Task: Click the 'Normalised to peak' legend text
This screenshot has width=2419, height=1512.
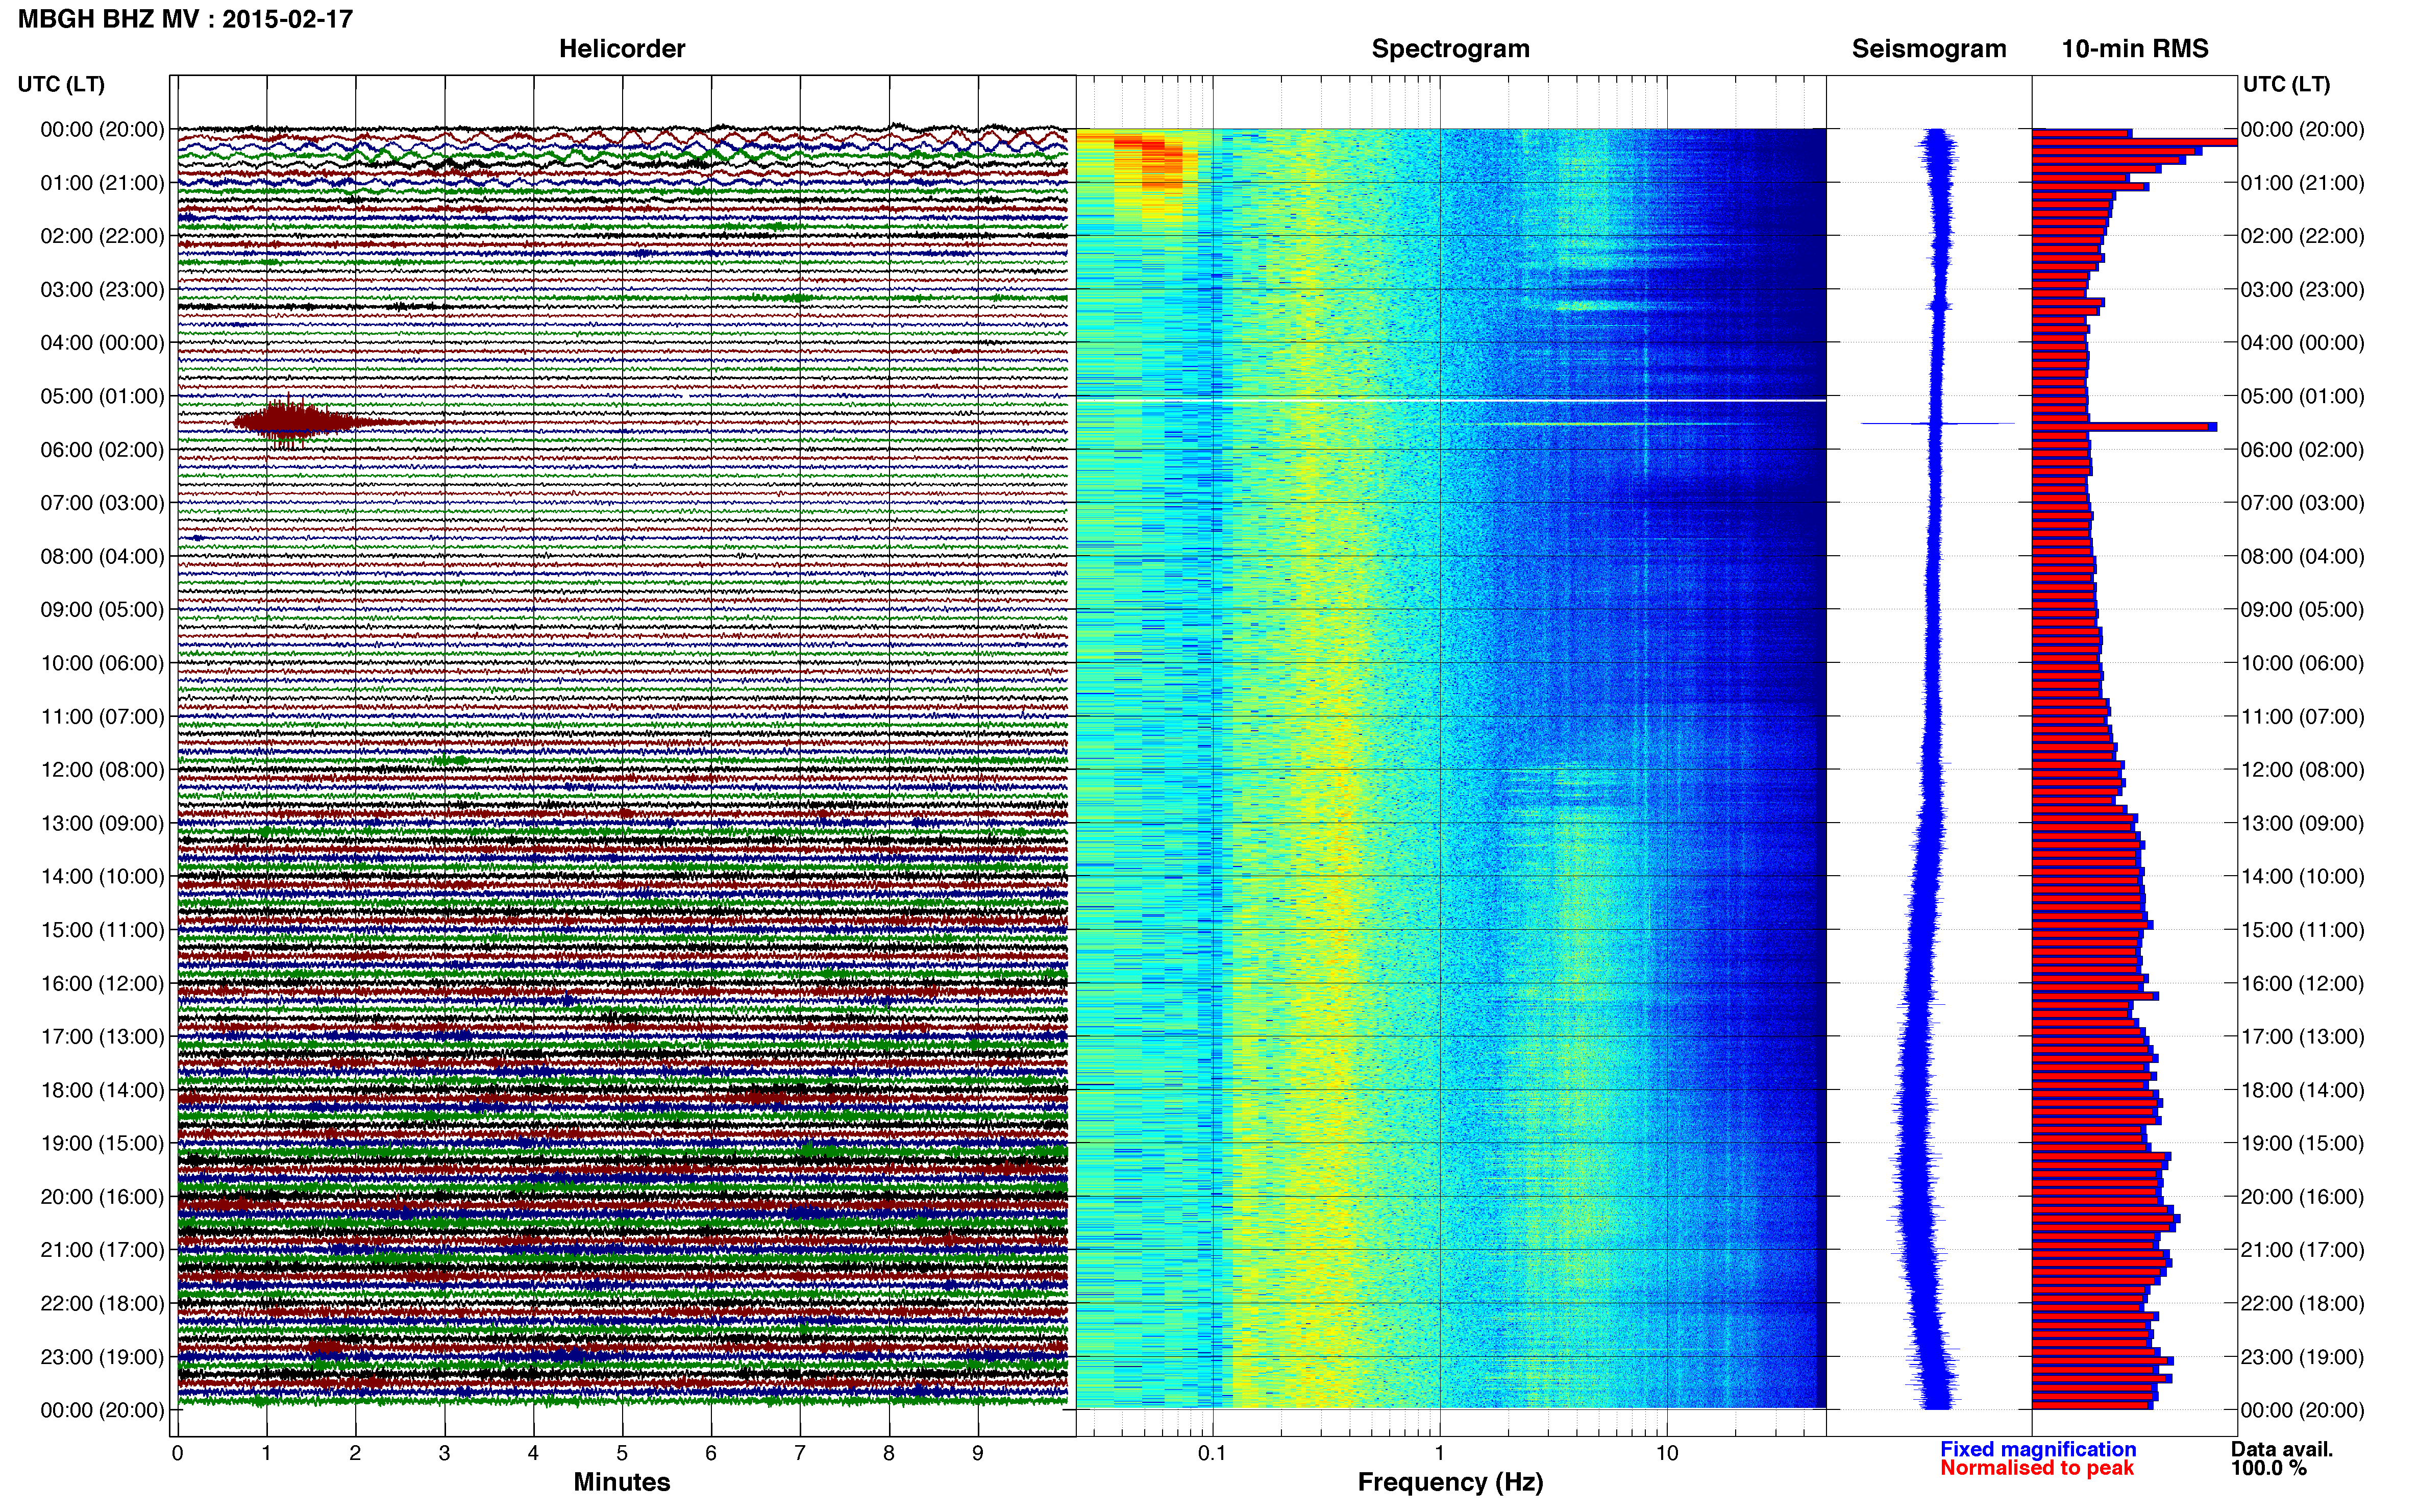Action: [x=2037, y=1468]
